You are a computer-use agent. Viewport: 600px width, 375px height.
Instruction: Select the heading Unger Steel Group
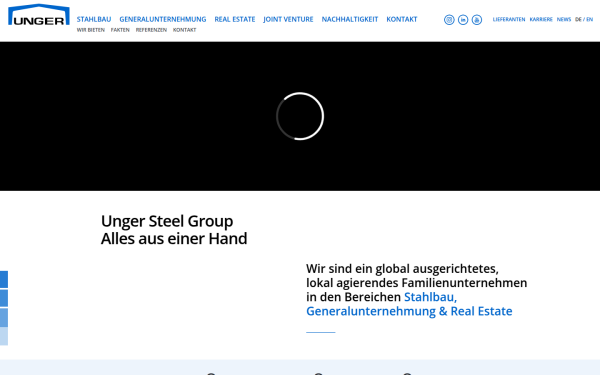click(x=167, y=221)
